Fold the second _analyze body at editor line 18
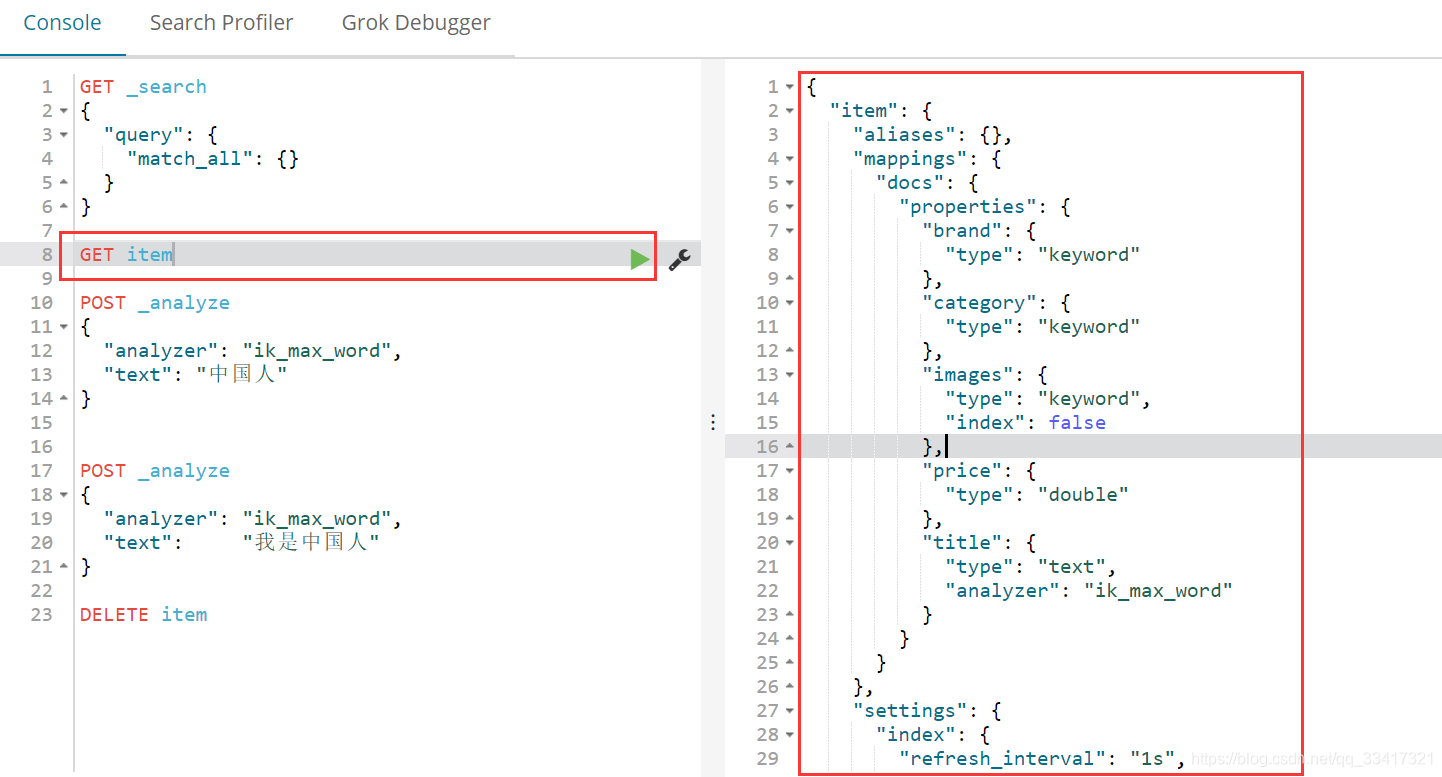 (x=63, y=495)
